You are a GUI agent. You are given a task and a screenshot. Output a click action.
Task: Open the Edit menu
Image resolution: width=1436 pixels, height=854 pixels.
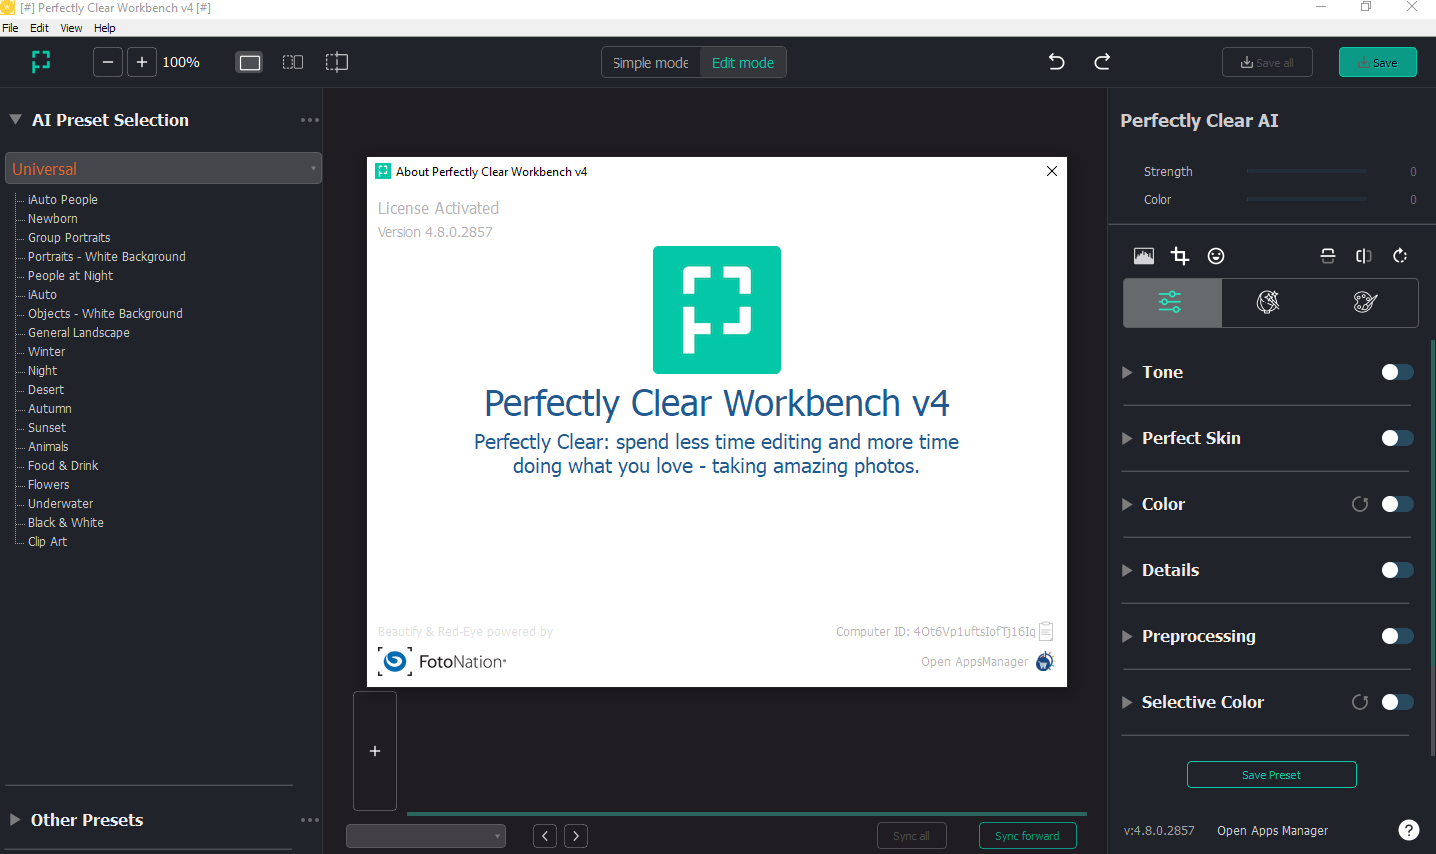39,28
